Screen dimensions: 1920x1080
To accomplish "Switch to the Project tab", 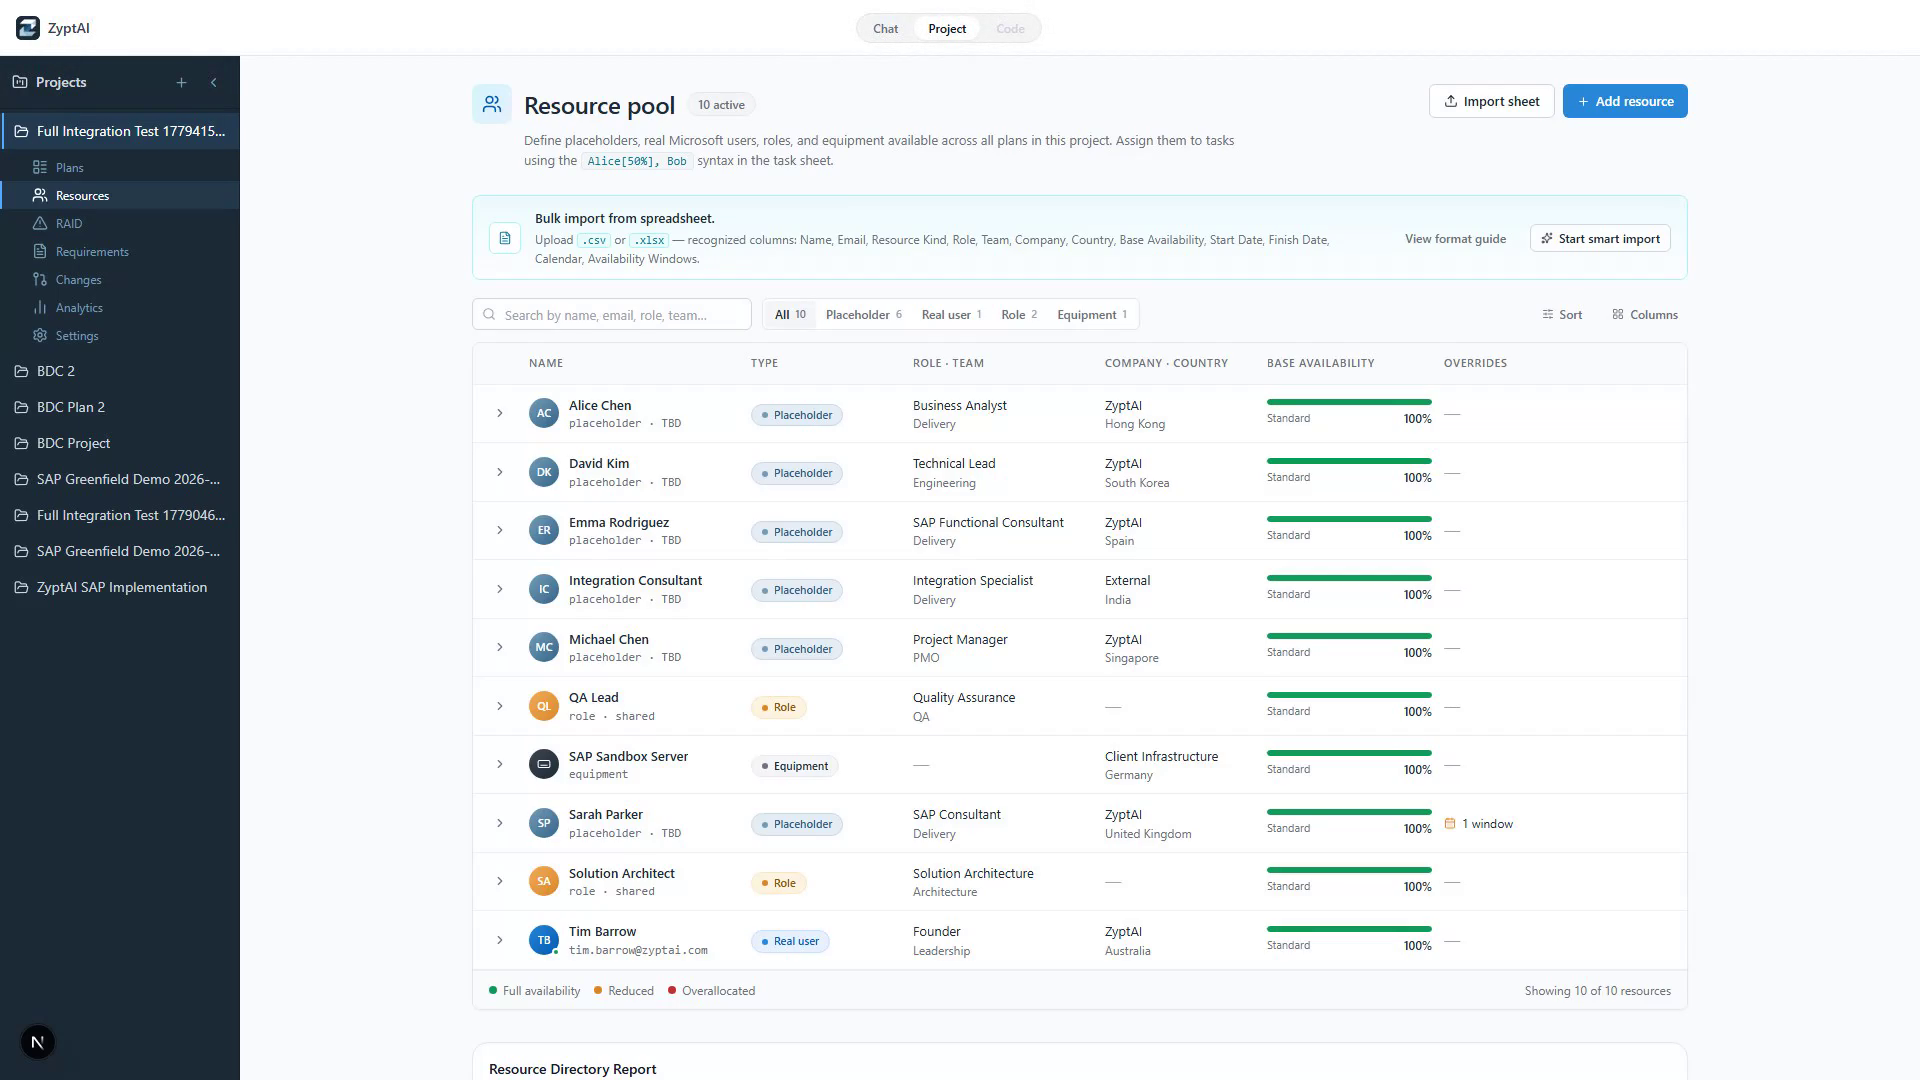I will (x=947, y=28).
